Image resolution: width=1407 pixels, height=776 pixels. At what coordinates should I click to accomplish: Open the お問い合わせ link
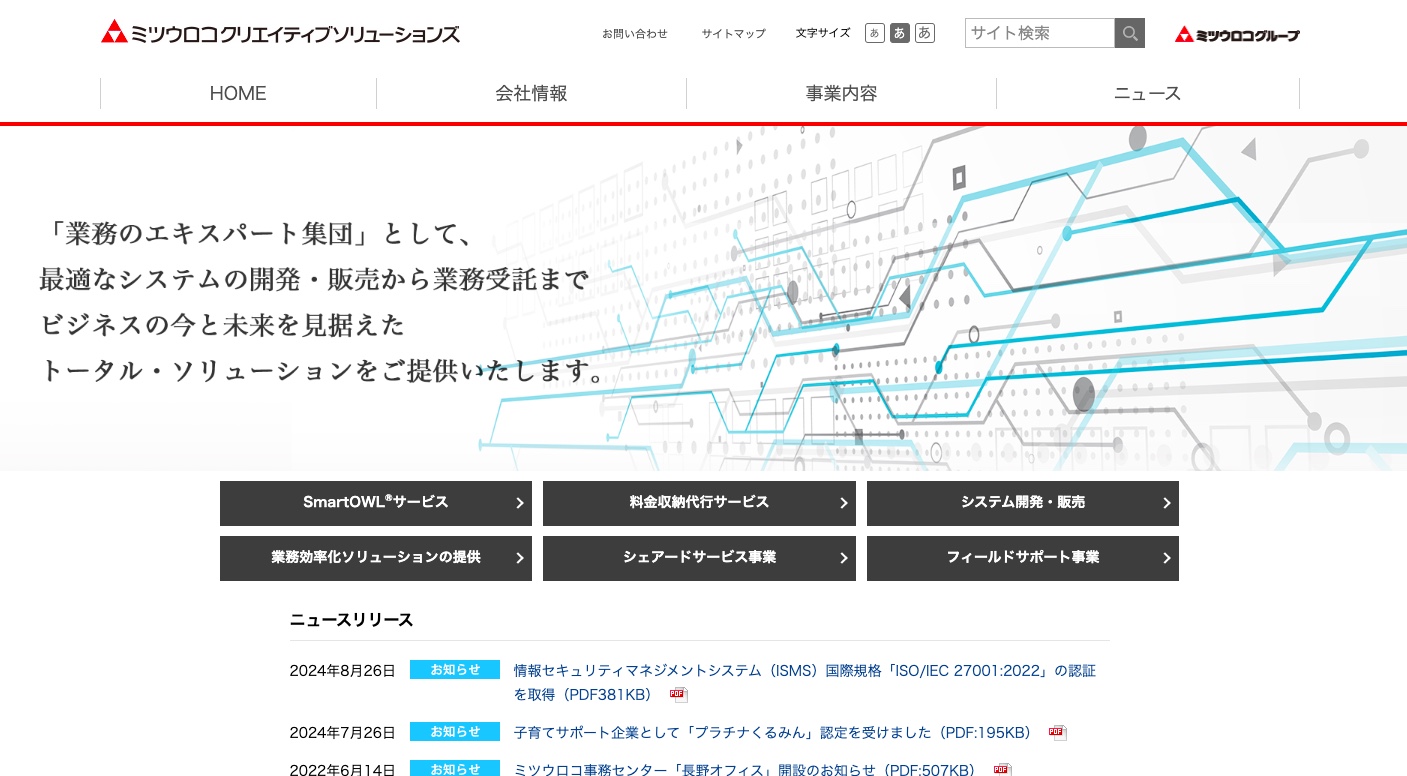635,33
